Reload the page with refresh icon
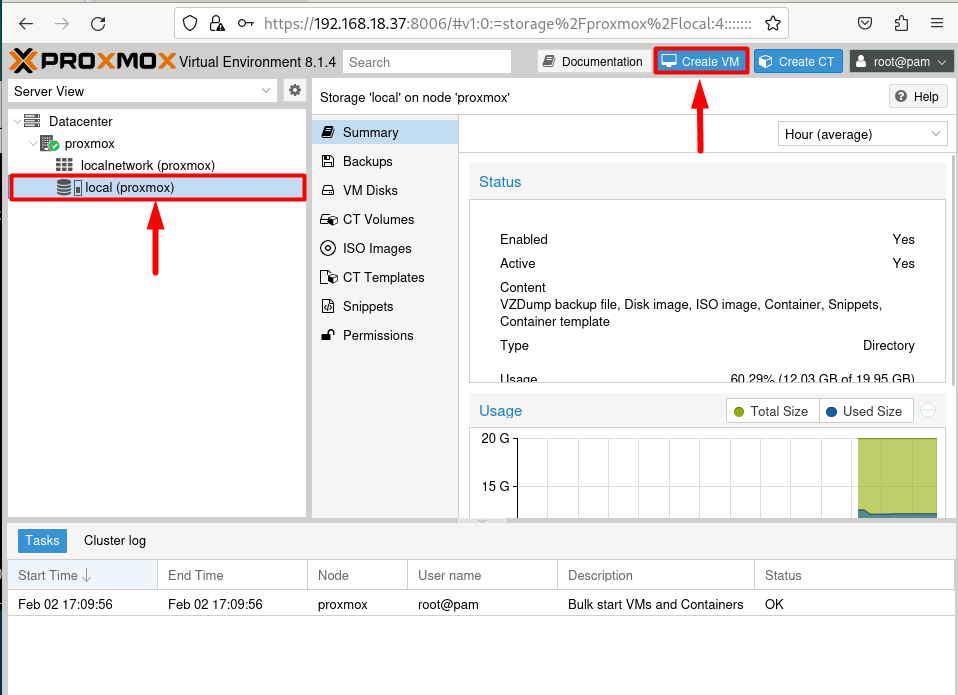This screenshot has width=958, height=695. coord(98,24)
